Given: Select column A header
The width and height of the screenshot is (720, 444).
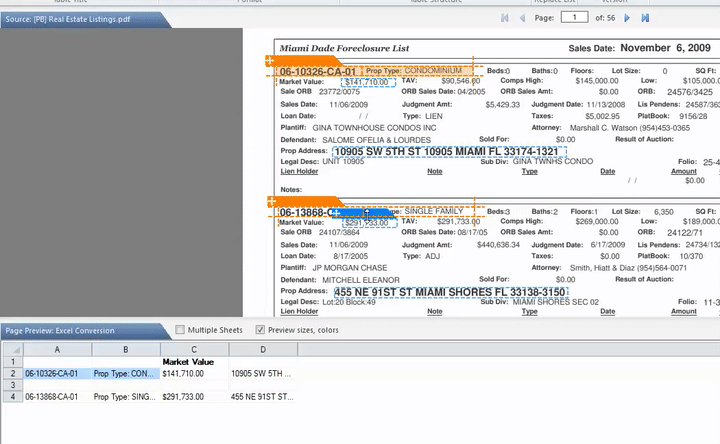Looking at the screenshot, I should pyautogui.click(x=57, y=348).
